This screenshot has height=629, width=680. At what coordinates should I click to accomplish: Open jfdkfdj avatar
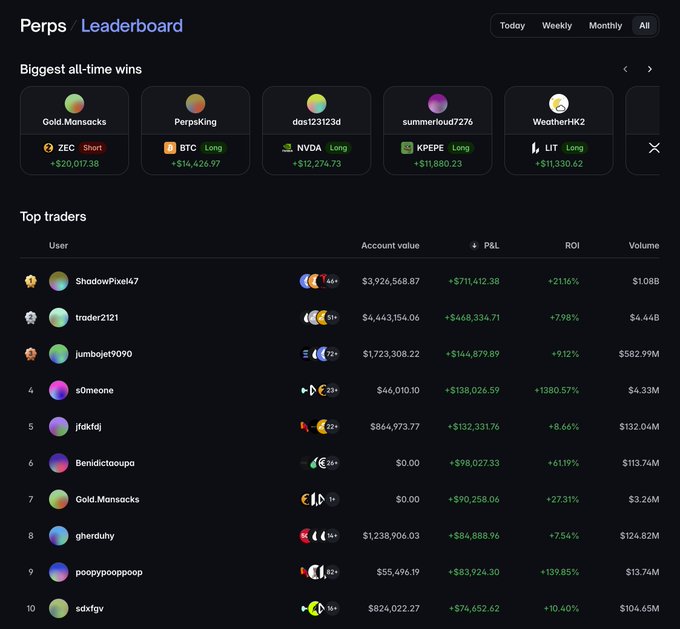click(x=59, y=426)
